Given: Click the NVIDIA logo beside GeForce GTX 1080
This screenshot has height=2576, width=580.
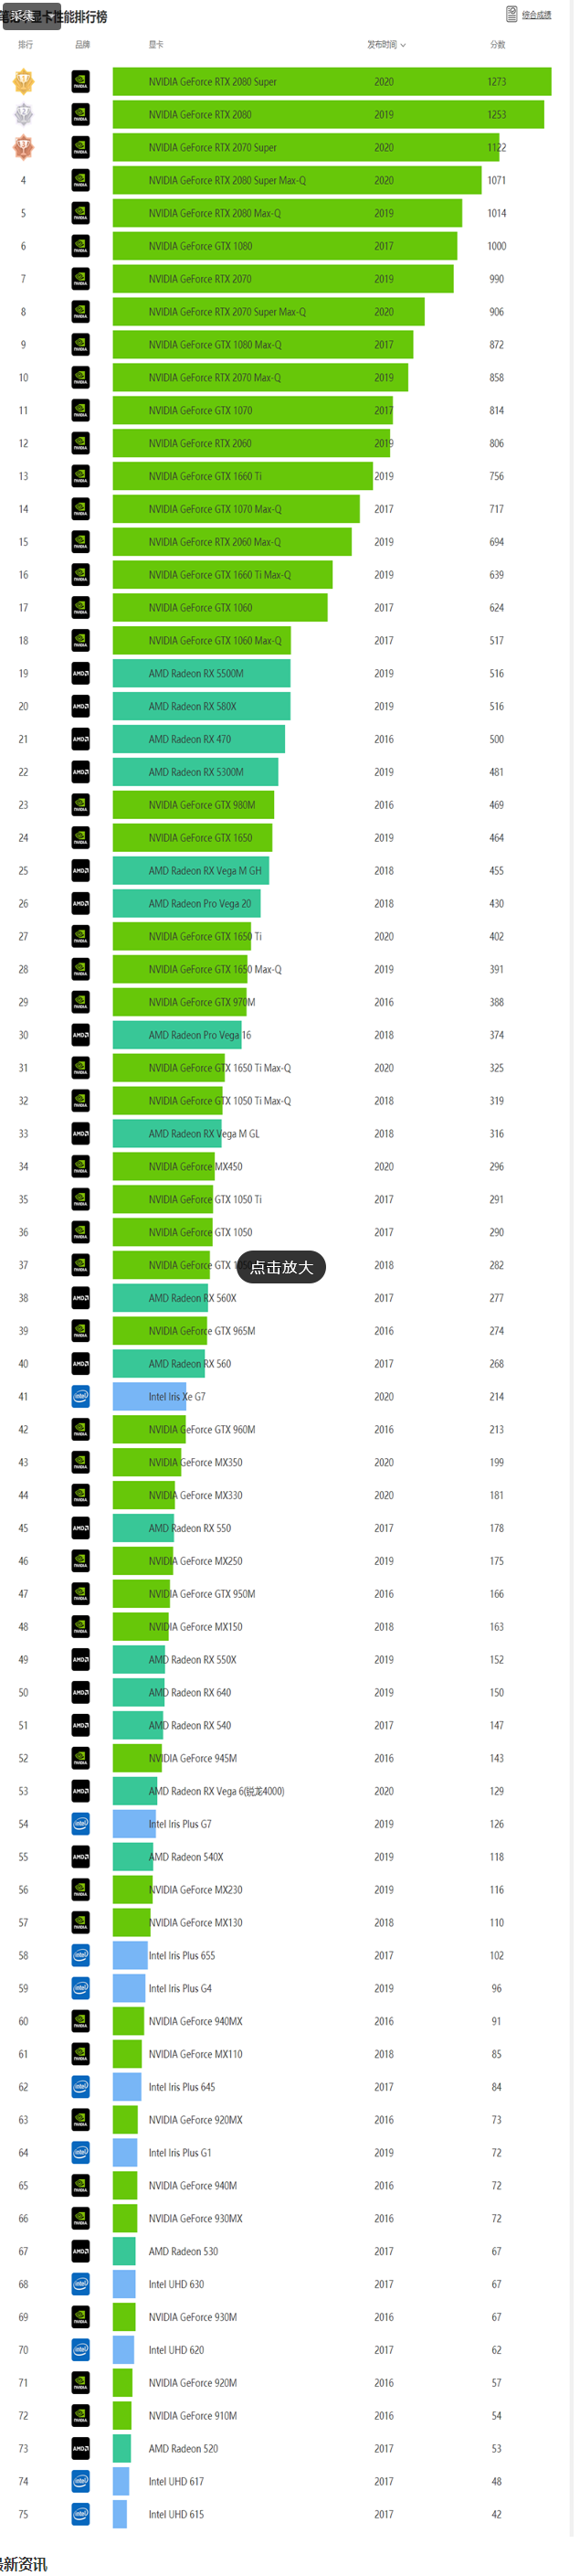Looking at the screenshot, I should point(80,246).
